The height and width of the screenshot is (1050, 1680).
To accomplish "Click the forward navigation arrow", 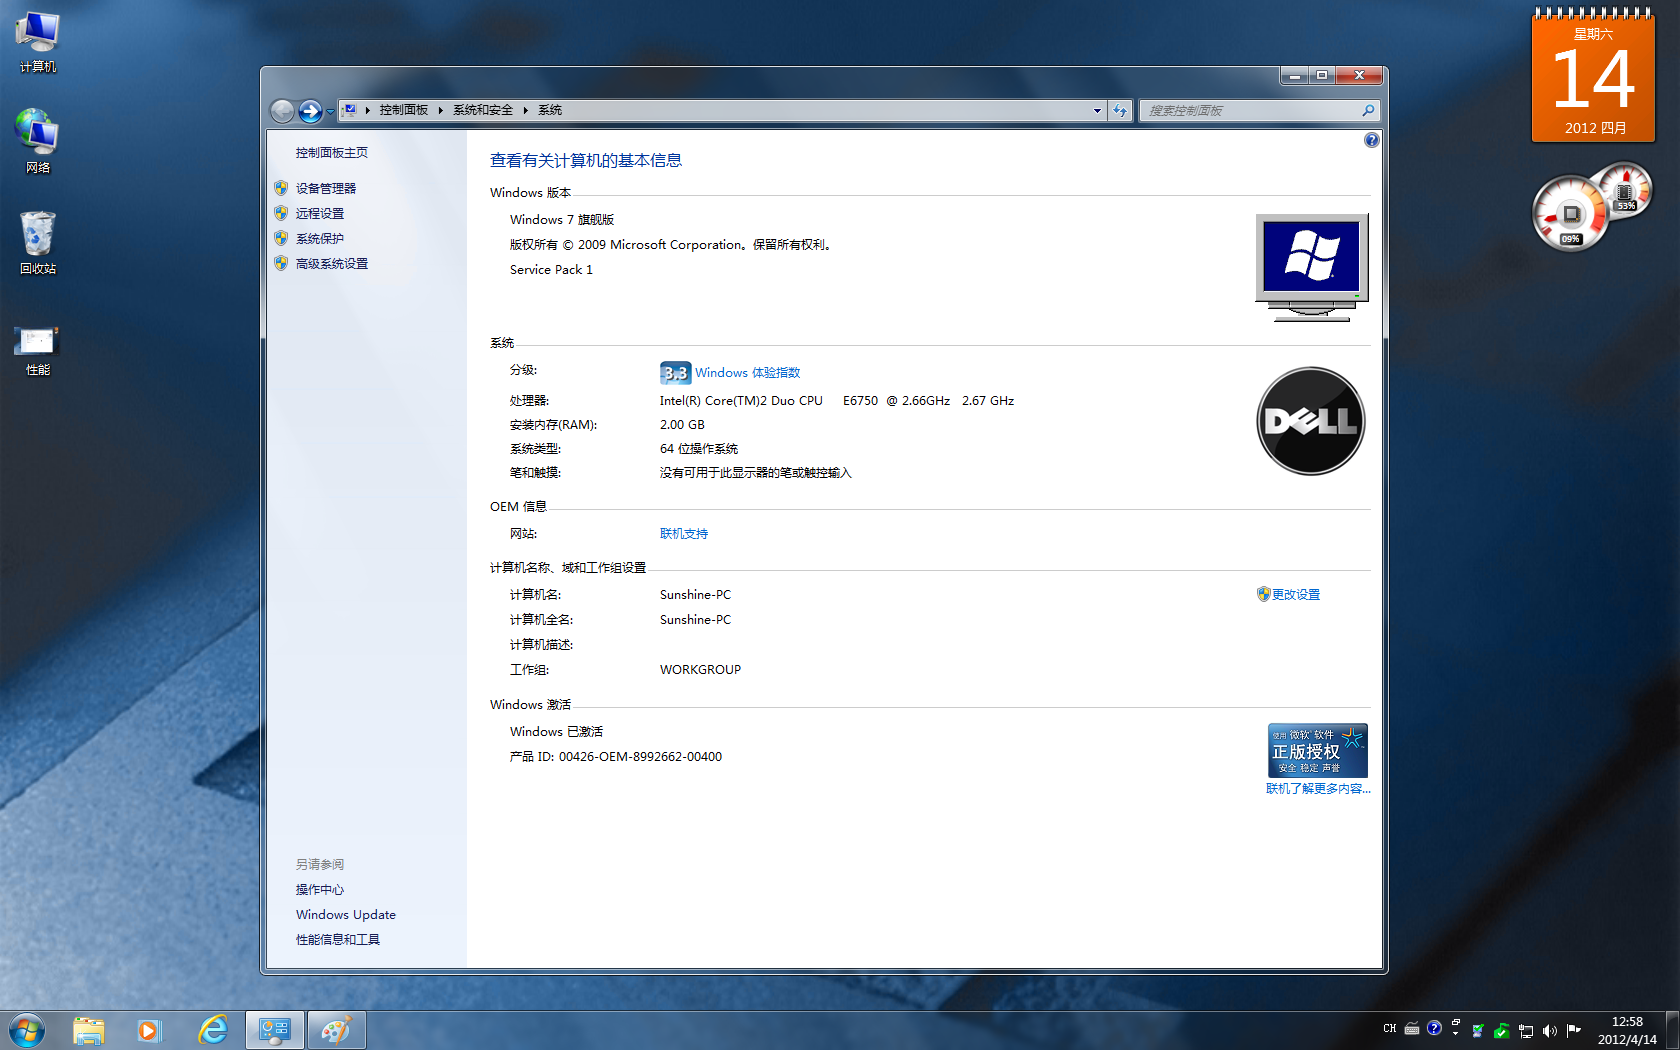I will tap(311, 111).
